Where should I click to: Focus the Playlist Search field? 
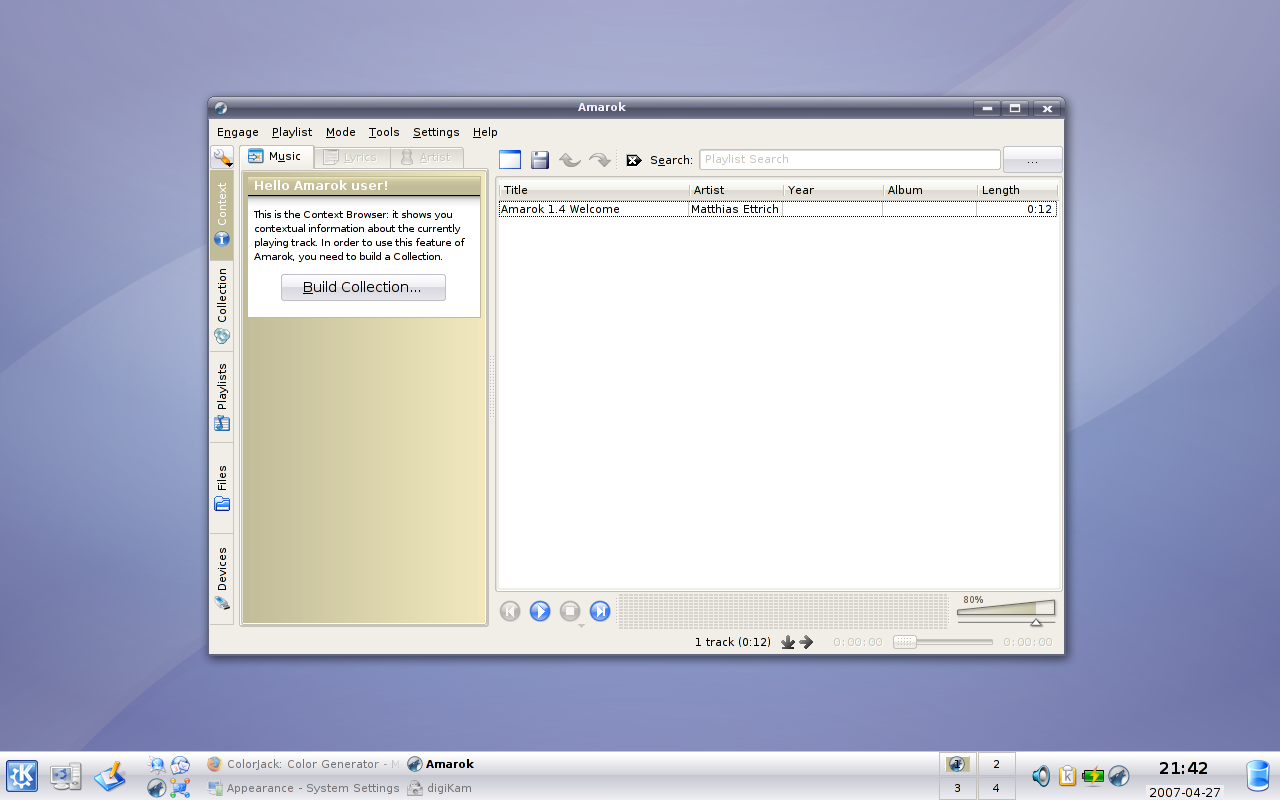coord(850,159)
